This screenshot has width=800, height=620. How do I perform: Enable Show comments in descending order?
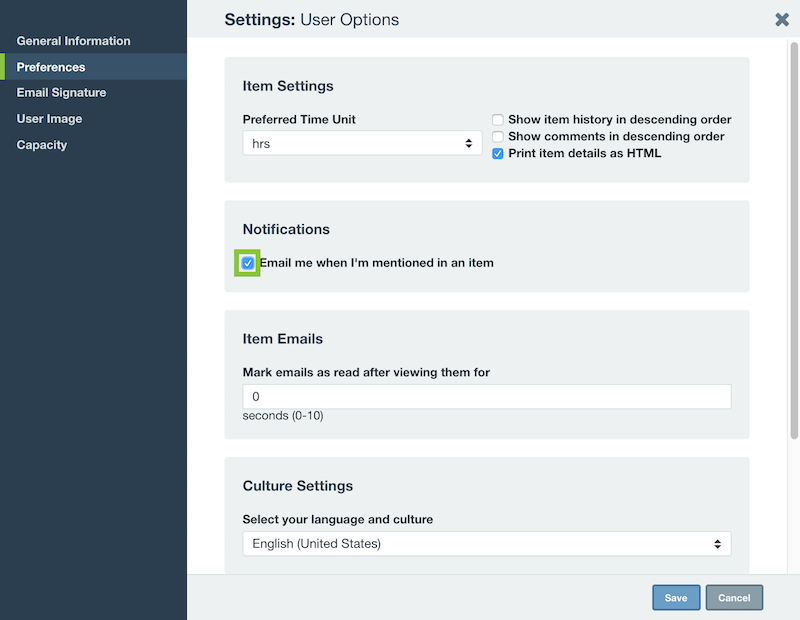coord(497,136)
